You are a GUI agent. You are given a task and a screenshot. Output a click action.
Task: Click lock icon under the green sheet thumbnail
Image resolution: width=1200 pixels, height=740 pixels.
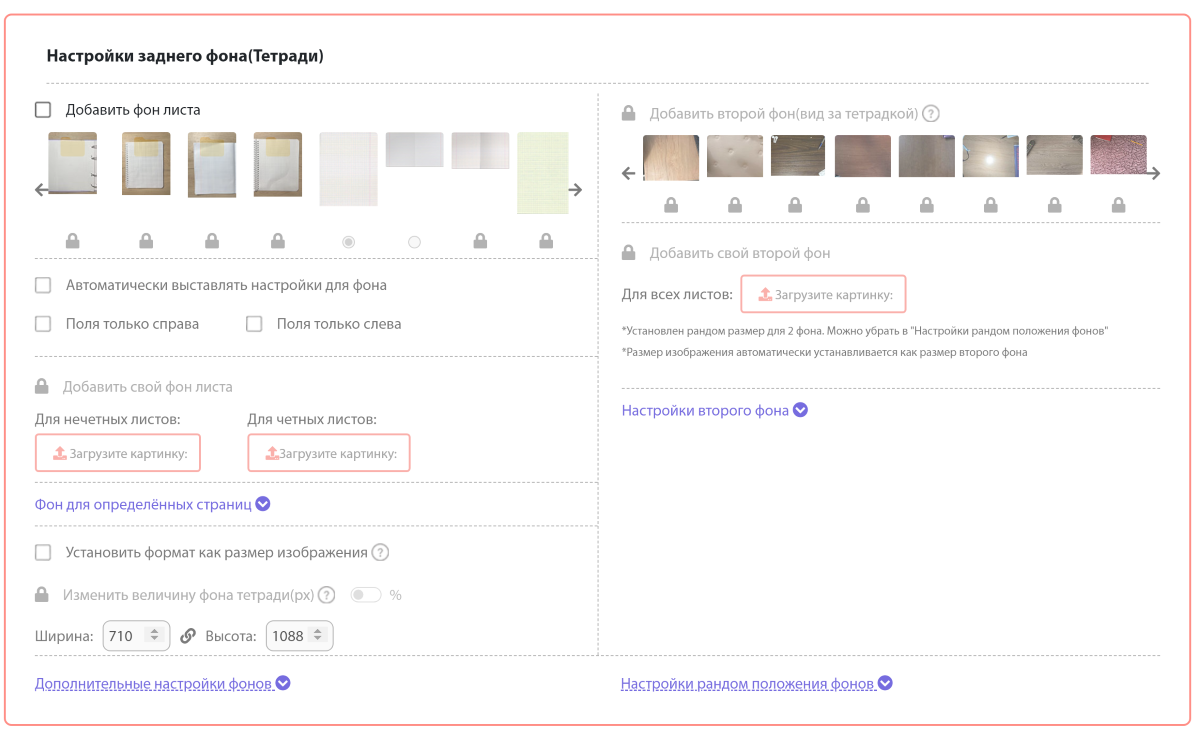coord(546,241)
